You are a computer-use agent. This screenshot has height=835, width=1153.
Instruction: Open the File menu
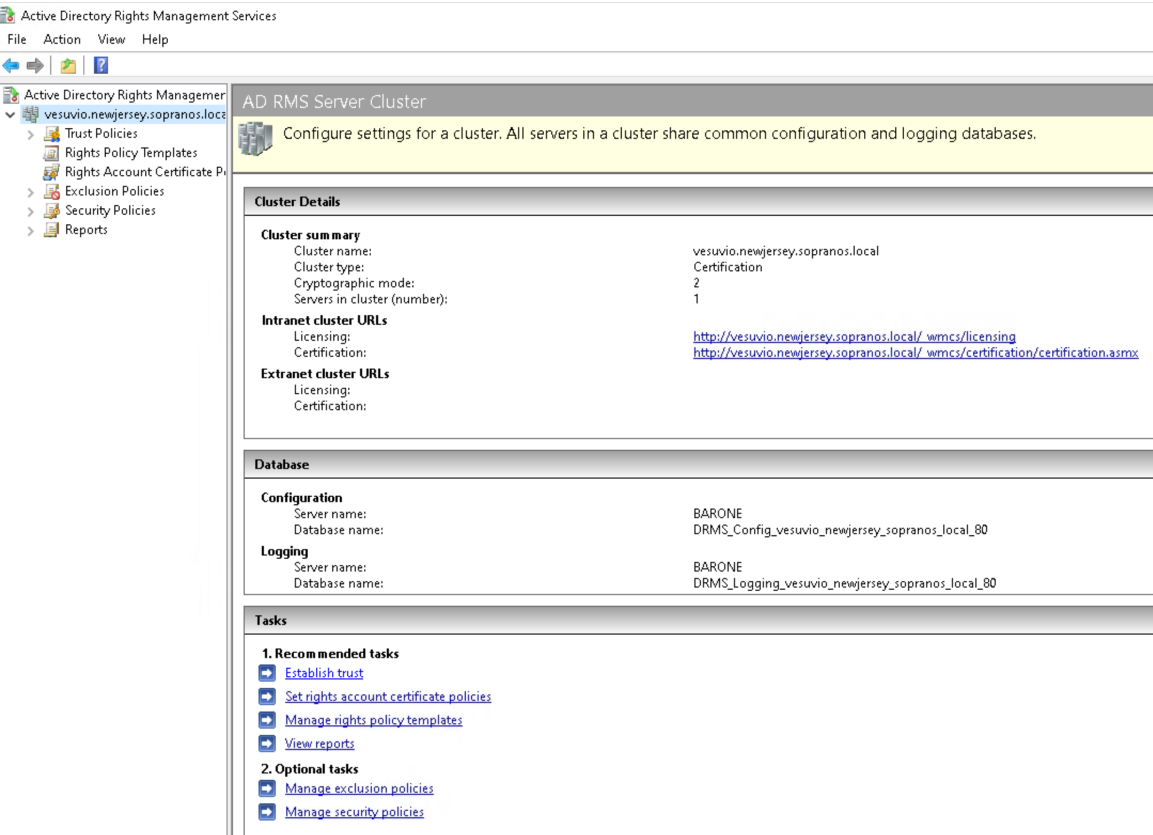pyautogui.click(x=17, y=39)
